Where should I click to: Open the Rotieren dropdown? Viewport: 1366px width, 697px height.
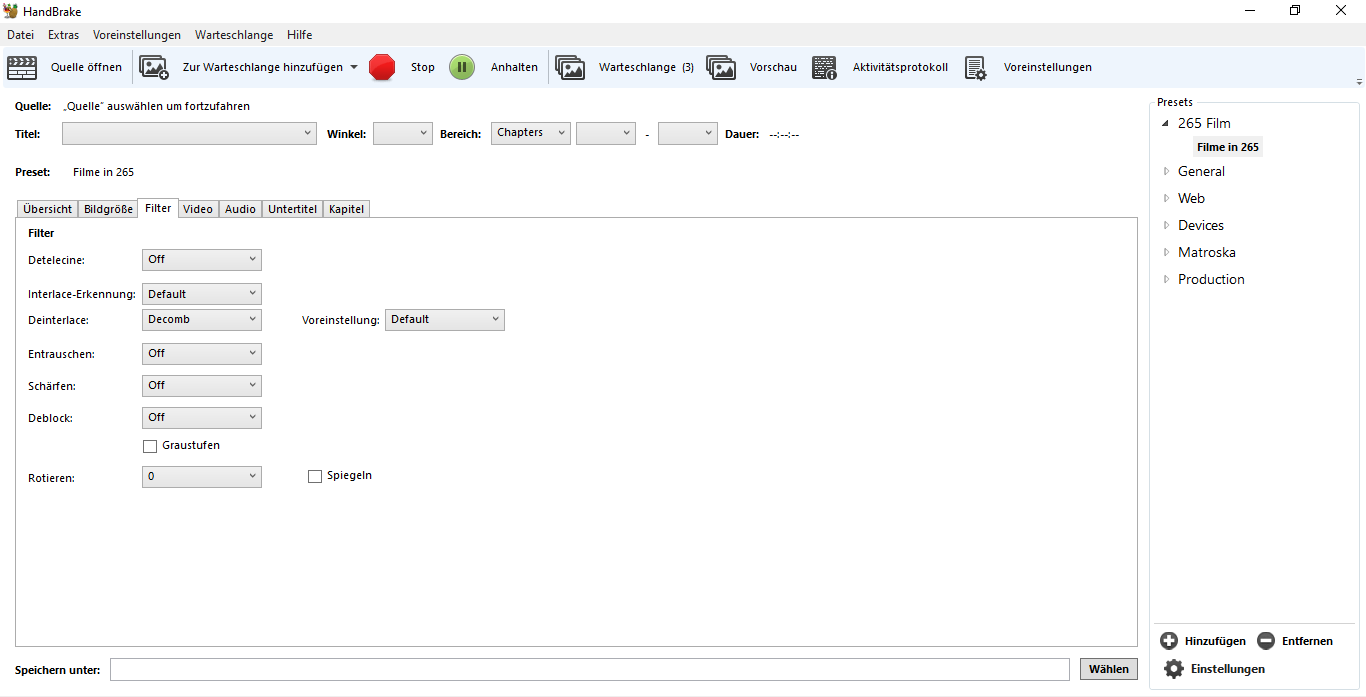[x=201, y=477]
